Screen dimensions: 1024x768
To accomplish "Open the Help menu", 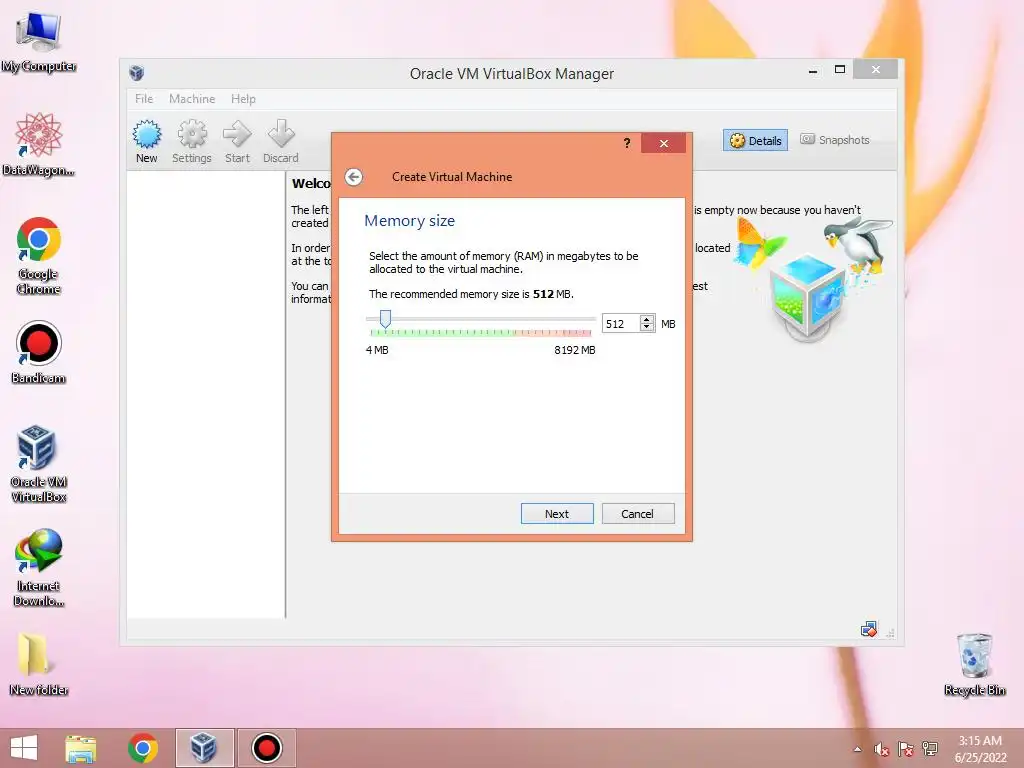I will click(x=243, y=99).
